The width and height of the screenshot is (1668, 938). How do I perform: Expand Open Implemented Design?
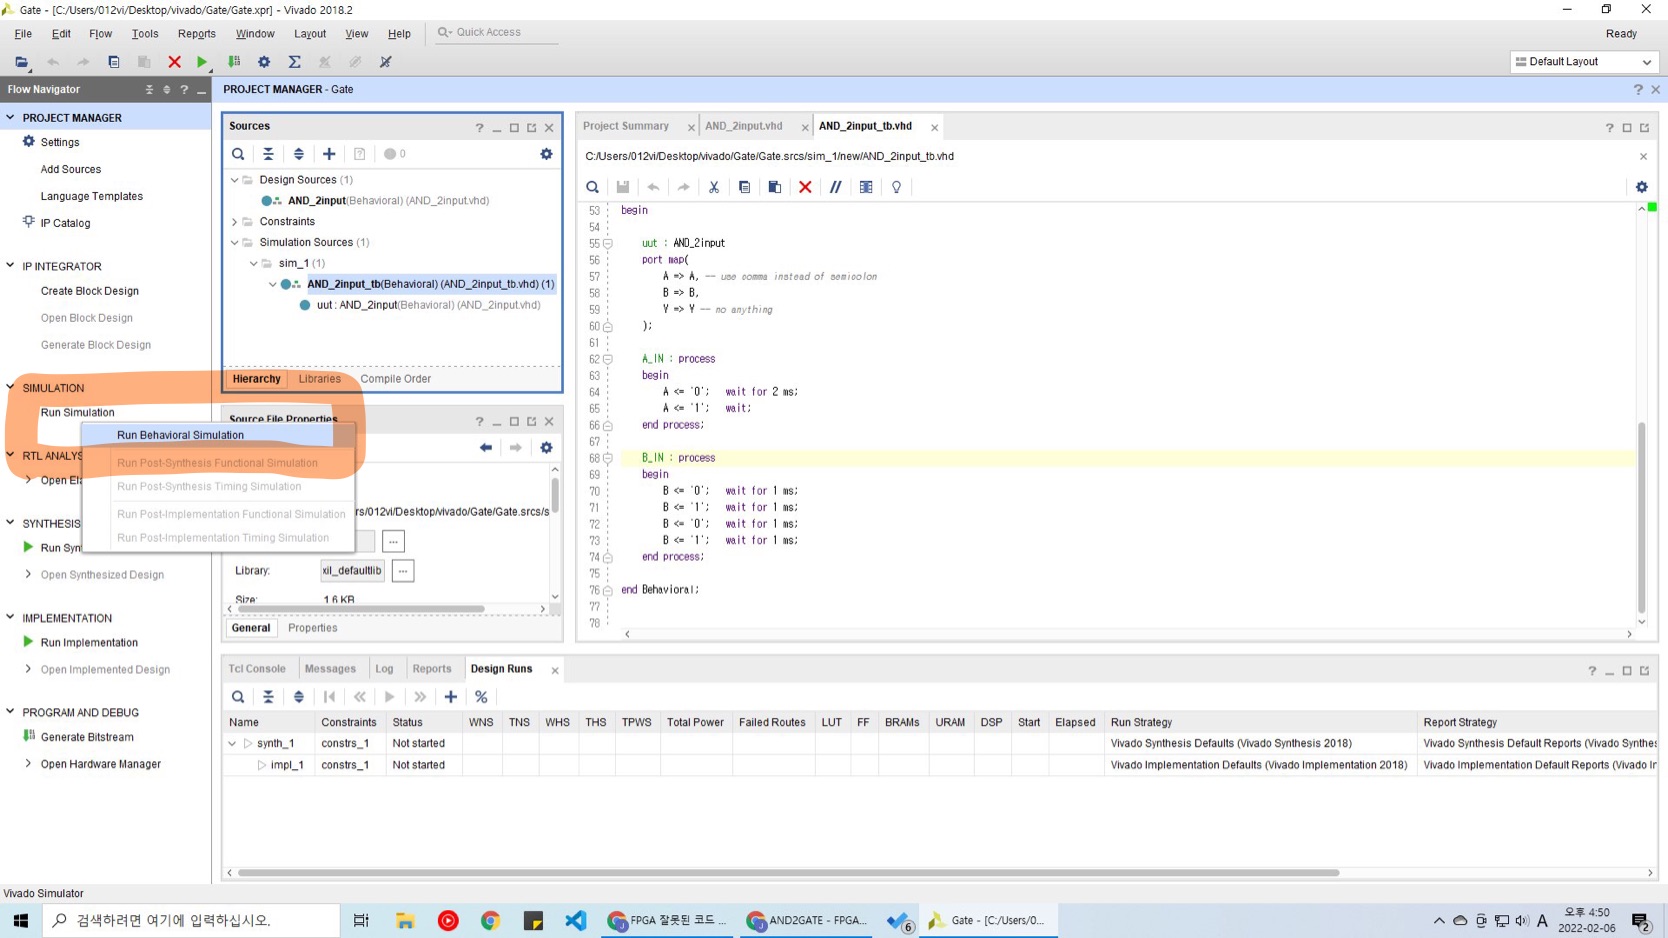[x=28, y=669]
